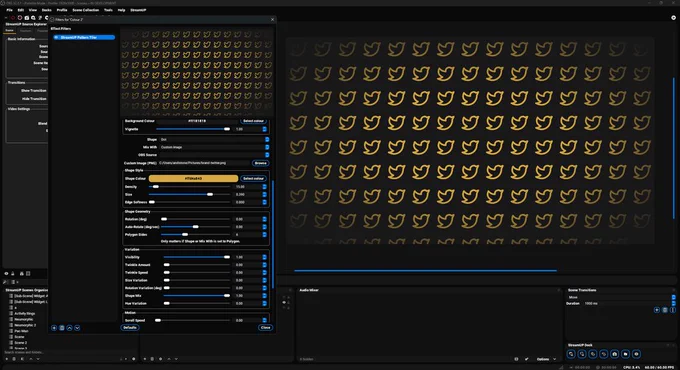The image size is (680, 370).
Task: Click the Size Variation value stepper
Action: click(265, 280)
